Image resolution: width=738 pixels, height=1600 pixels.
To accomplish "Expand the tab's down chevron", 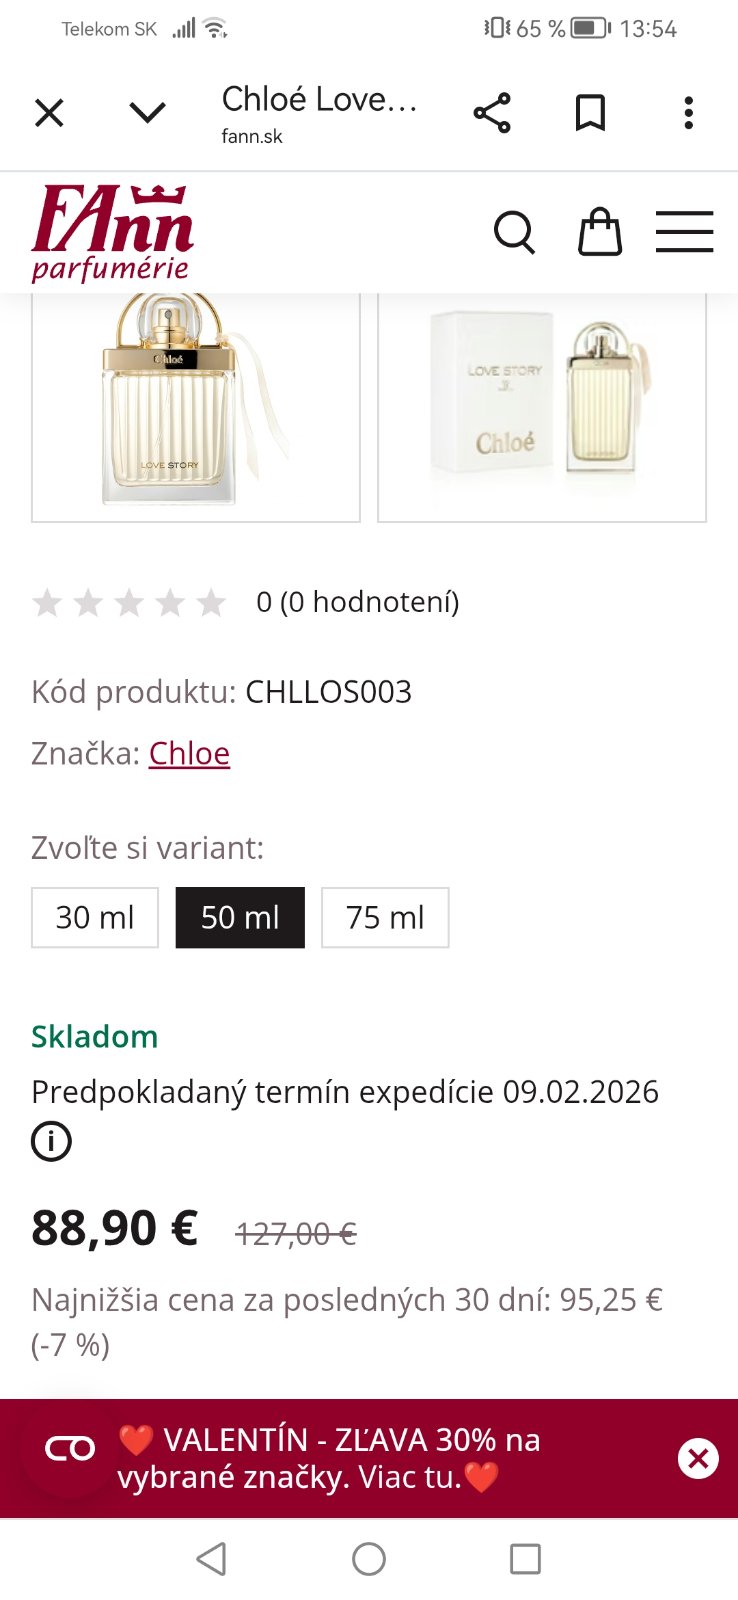I will 147,113.
